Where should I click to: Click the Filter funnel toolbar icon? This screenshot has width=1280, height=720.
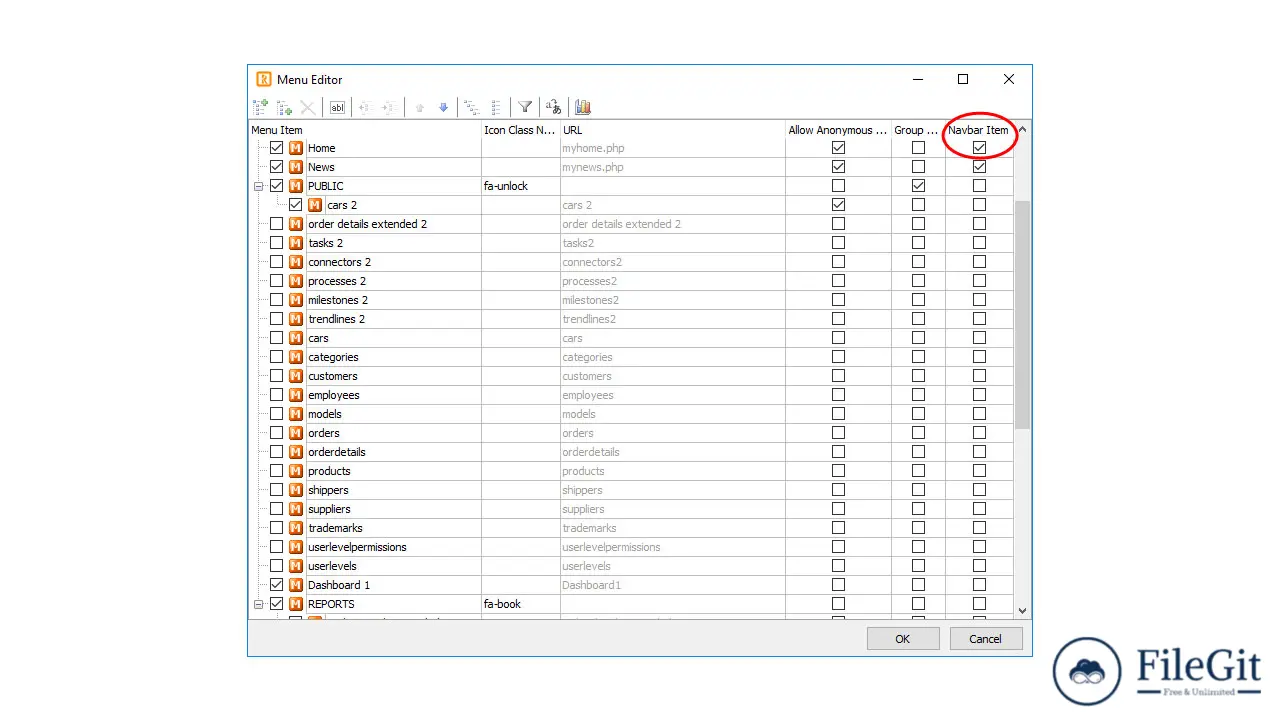click(525, 107)
